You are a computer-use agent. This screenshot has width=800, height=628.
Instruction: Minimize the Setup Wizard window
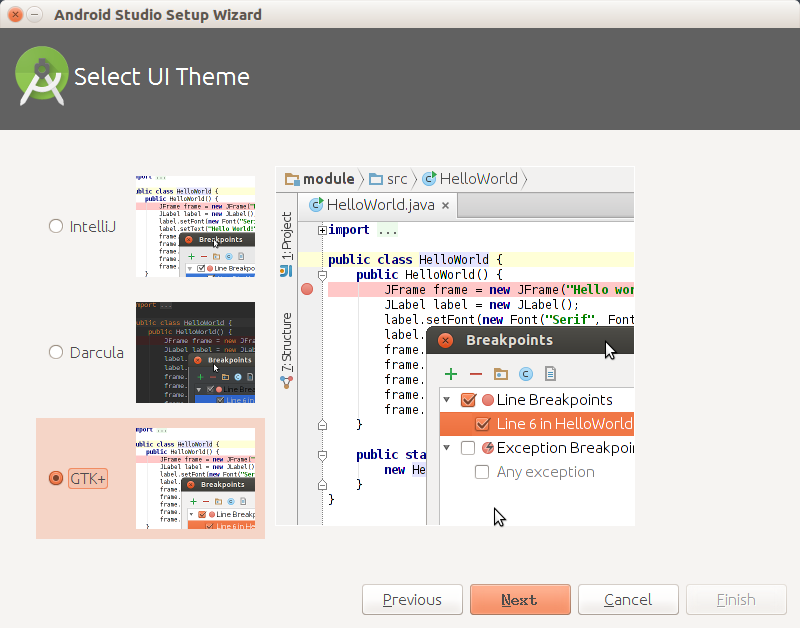coord(34,14)
